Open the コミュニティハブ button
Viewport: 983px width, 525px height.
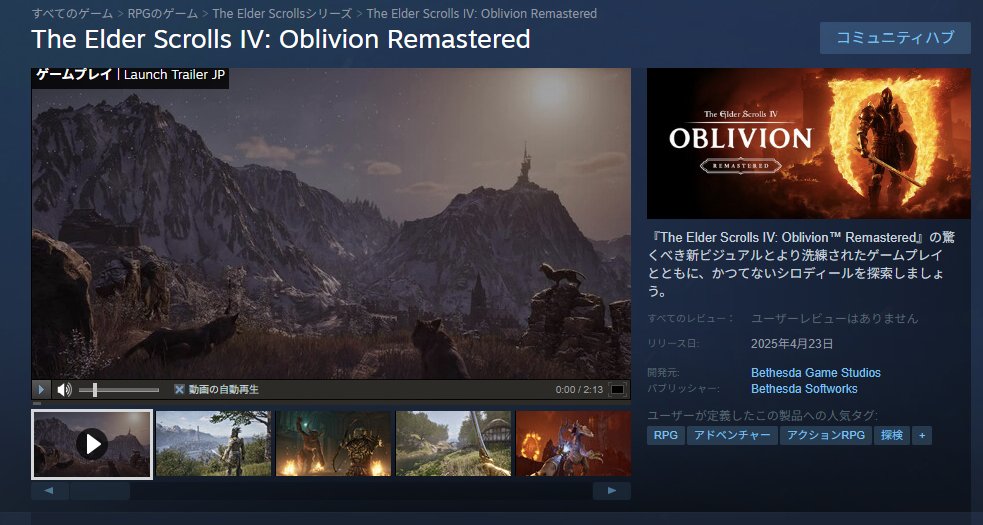click(x=895, y=38)
